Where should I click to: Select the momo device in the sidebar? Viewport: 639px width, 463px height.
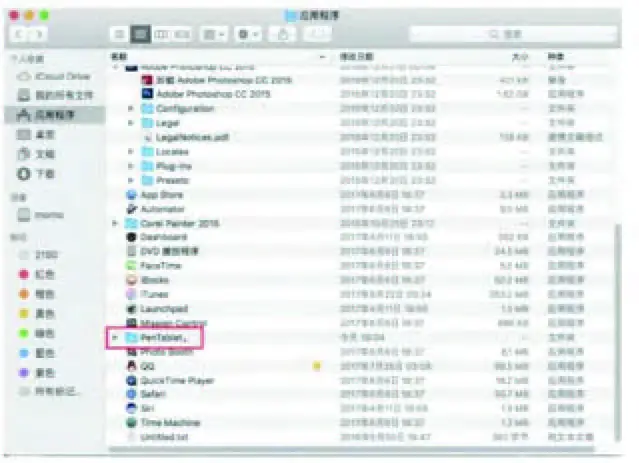[41, 215]
